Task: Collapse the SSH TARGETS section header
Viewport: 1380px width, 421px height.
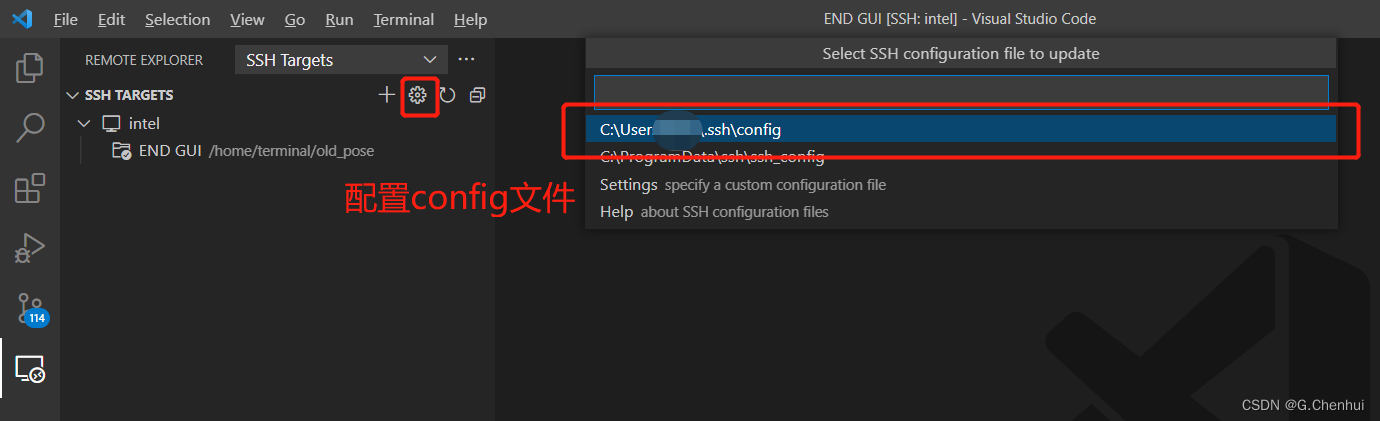Action: tap(72, 95)
